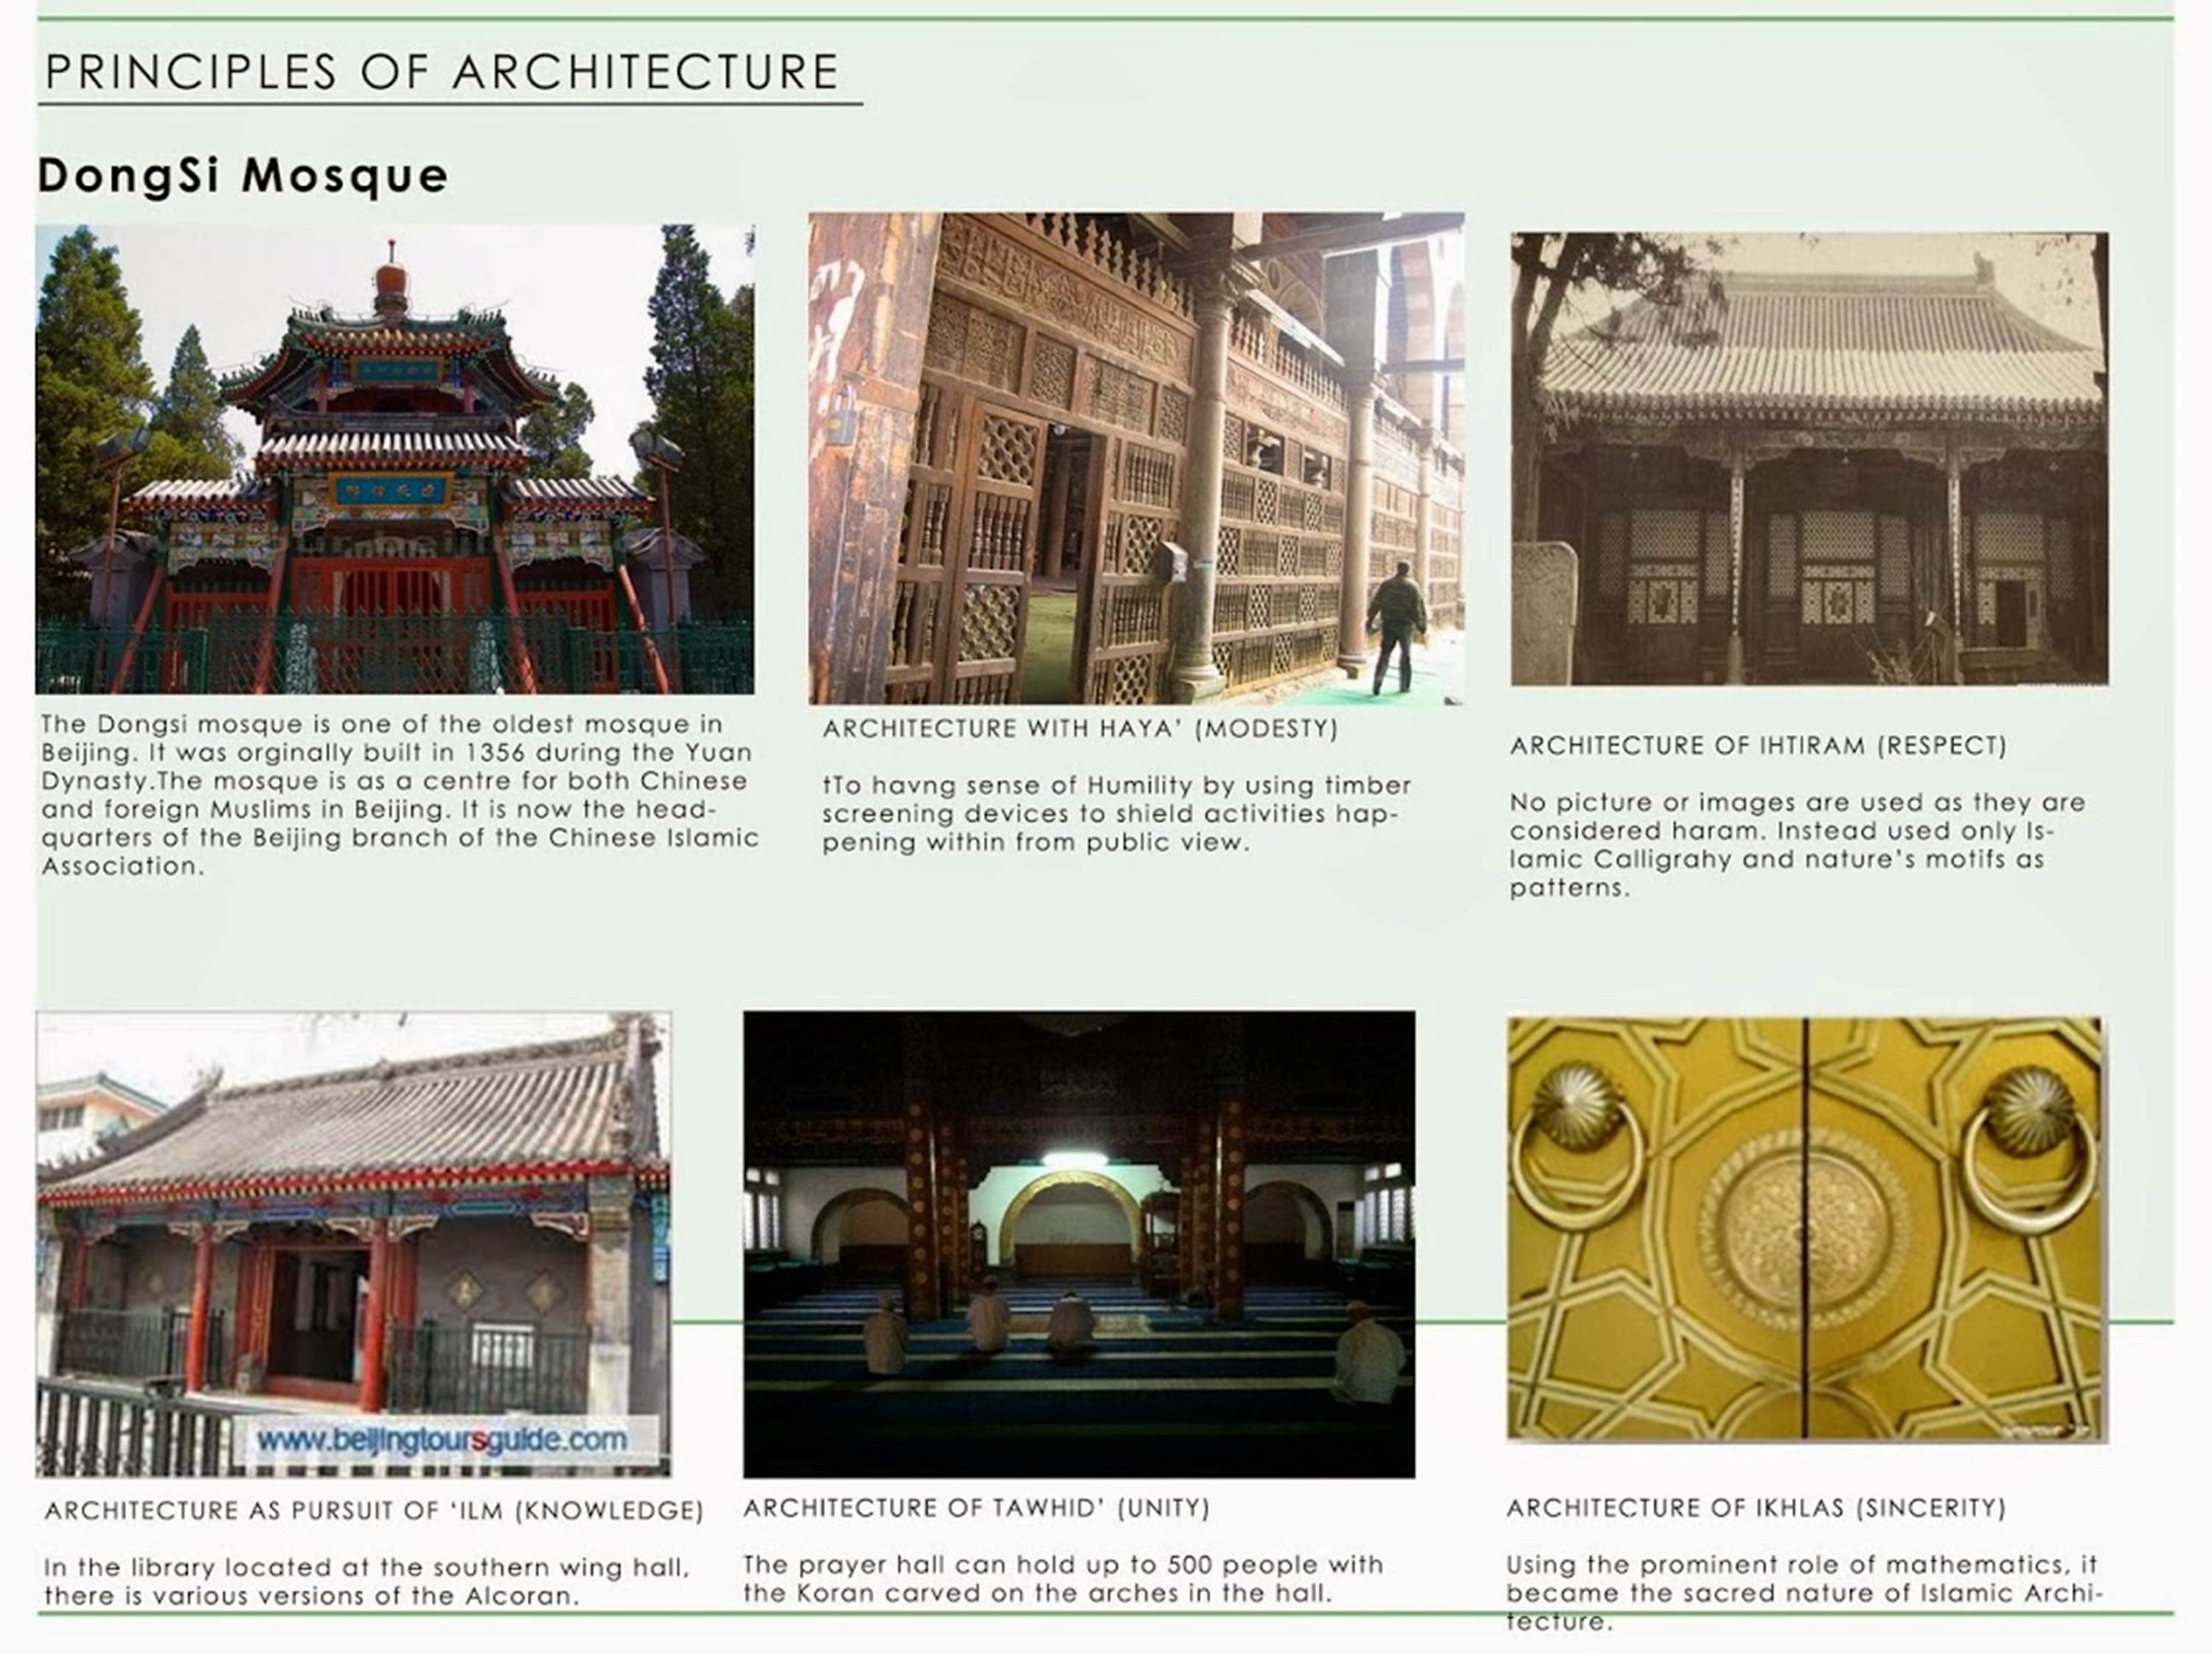Click the 'DongSi Mosque' heading
Viewport: 2212px width, 1659px height.
point(243,176)
